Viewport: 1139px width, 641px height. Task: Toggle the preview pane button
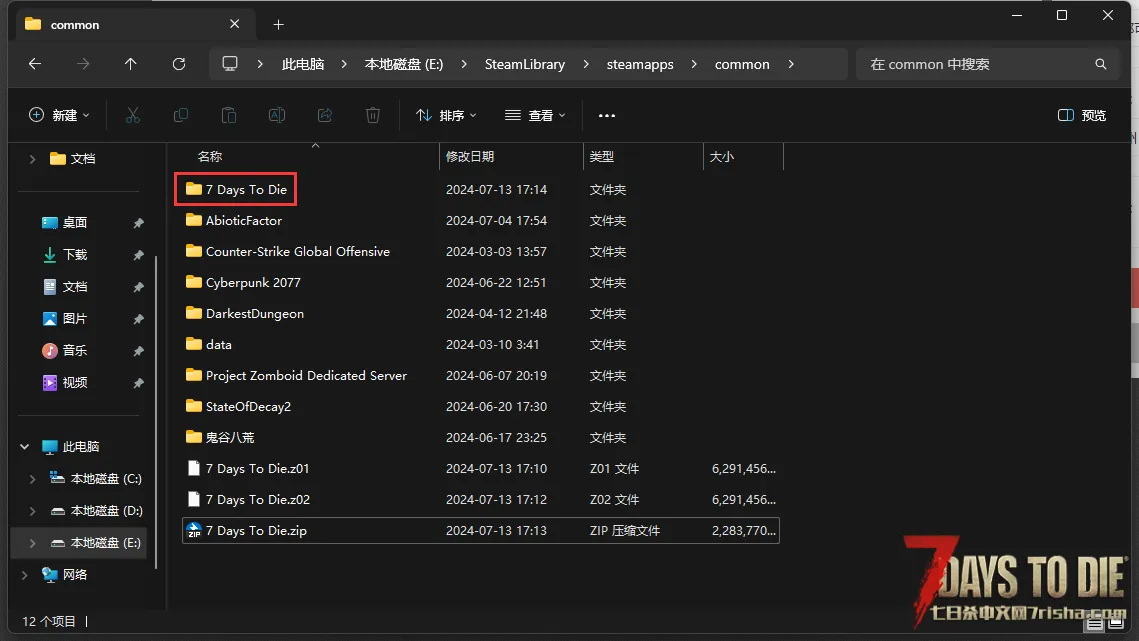1082,115
